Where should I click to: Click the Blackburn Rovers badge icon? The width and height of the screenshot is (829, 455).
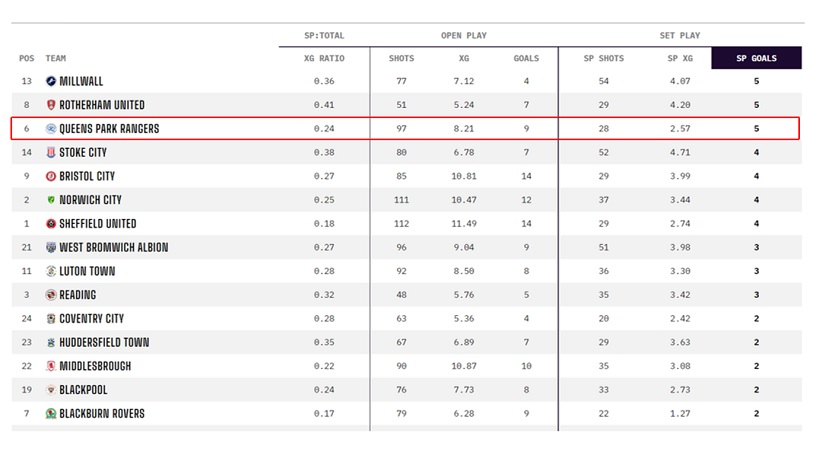pyautogui.click(x=51, y=414)
